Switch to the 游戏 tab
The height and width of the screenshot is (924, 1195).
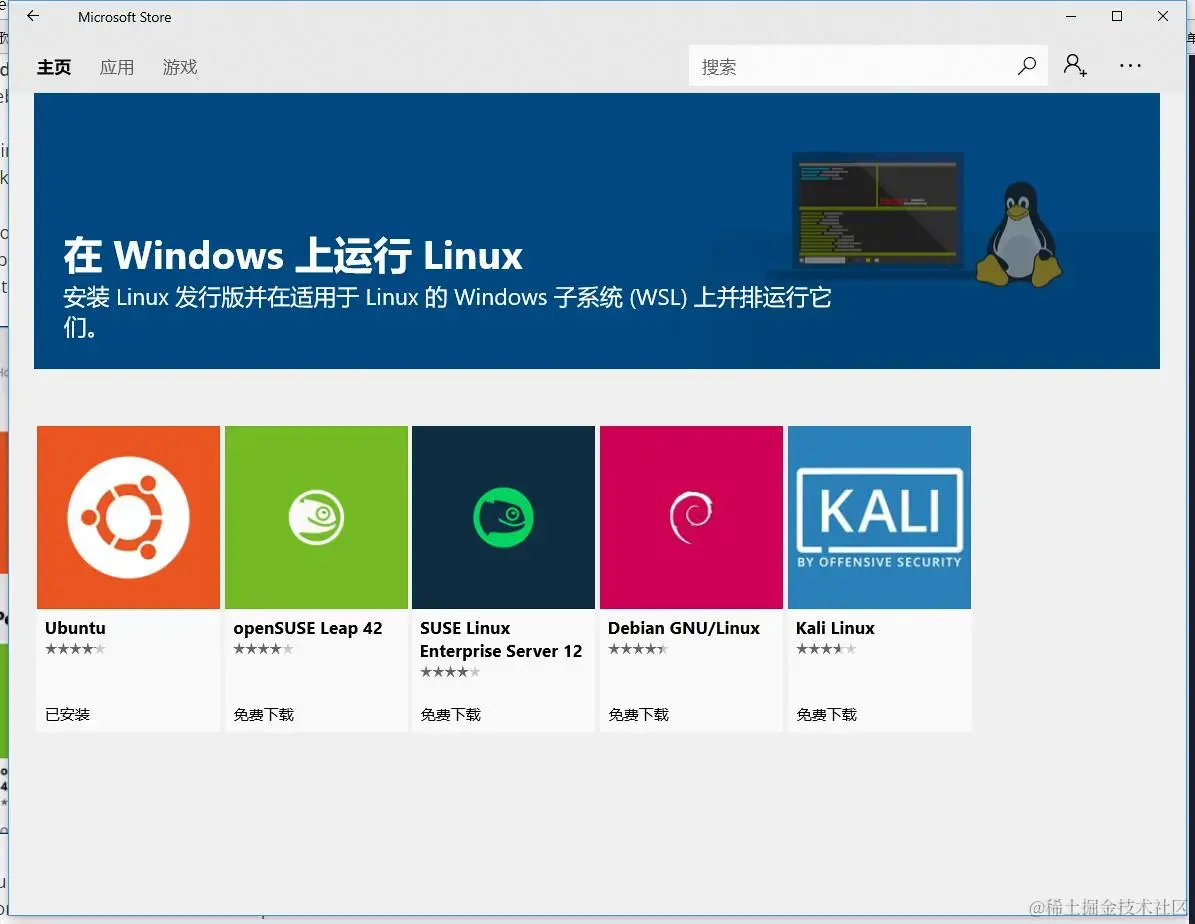180,67
